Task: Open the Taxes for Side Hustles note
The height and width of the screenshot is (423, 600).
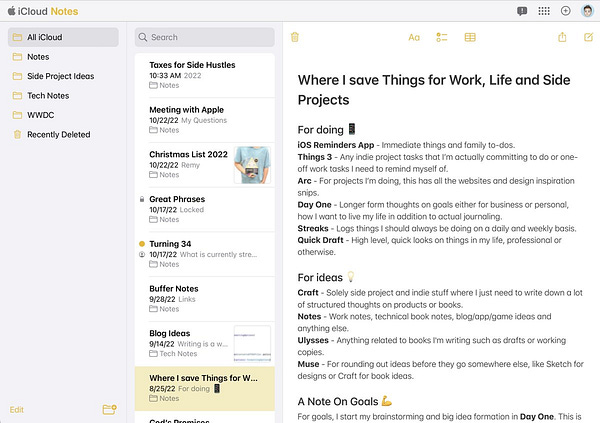Action: [205, 75]
